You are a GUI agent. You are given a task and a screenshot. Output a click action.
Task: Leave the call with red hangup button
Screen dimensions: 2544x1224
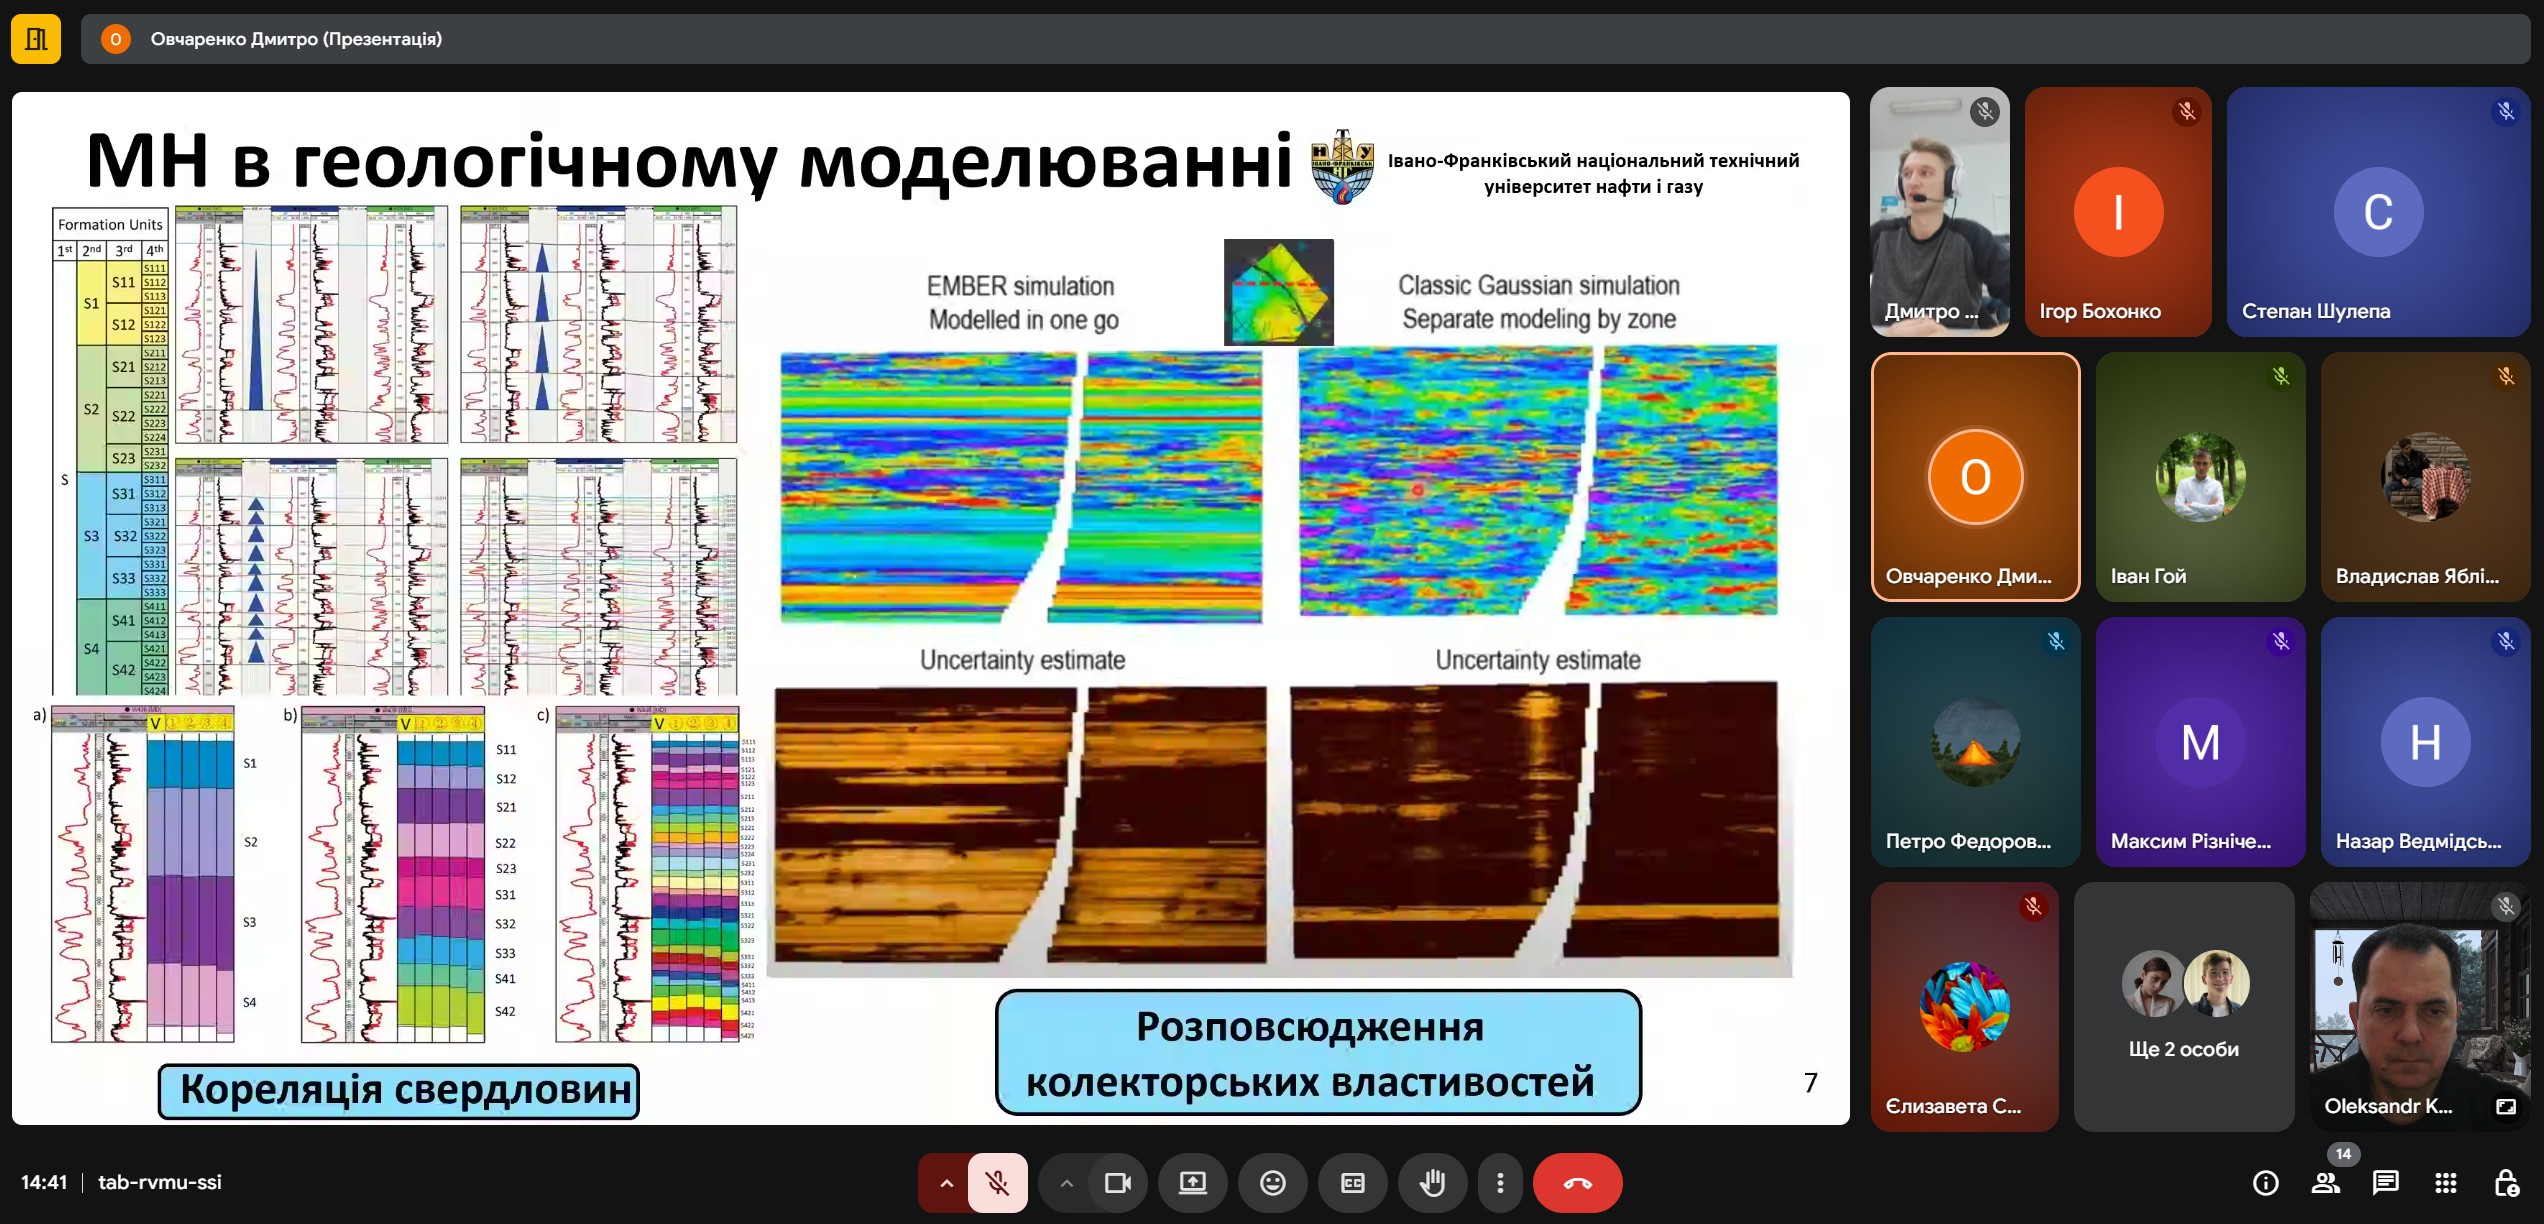[1577, 1183]
